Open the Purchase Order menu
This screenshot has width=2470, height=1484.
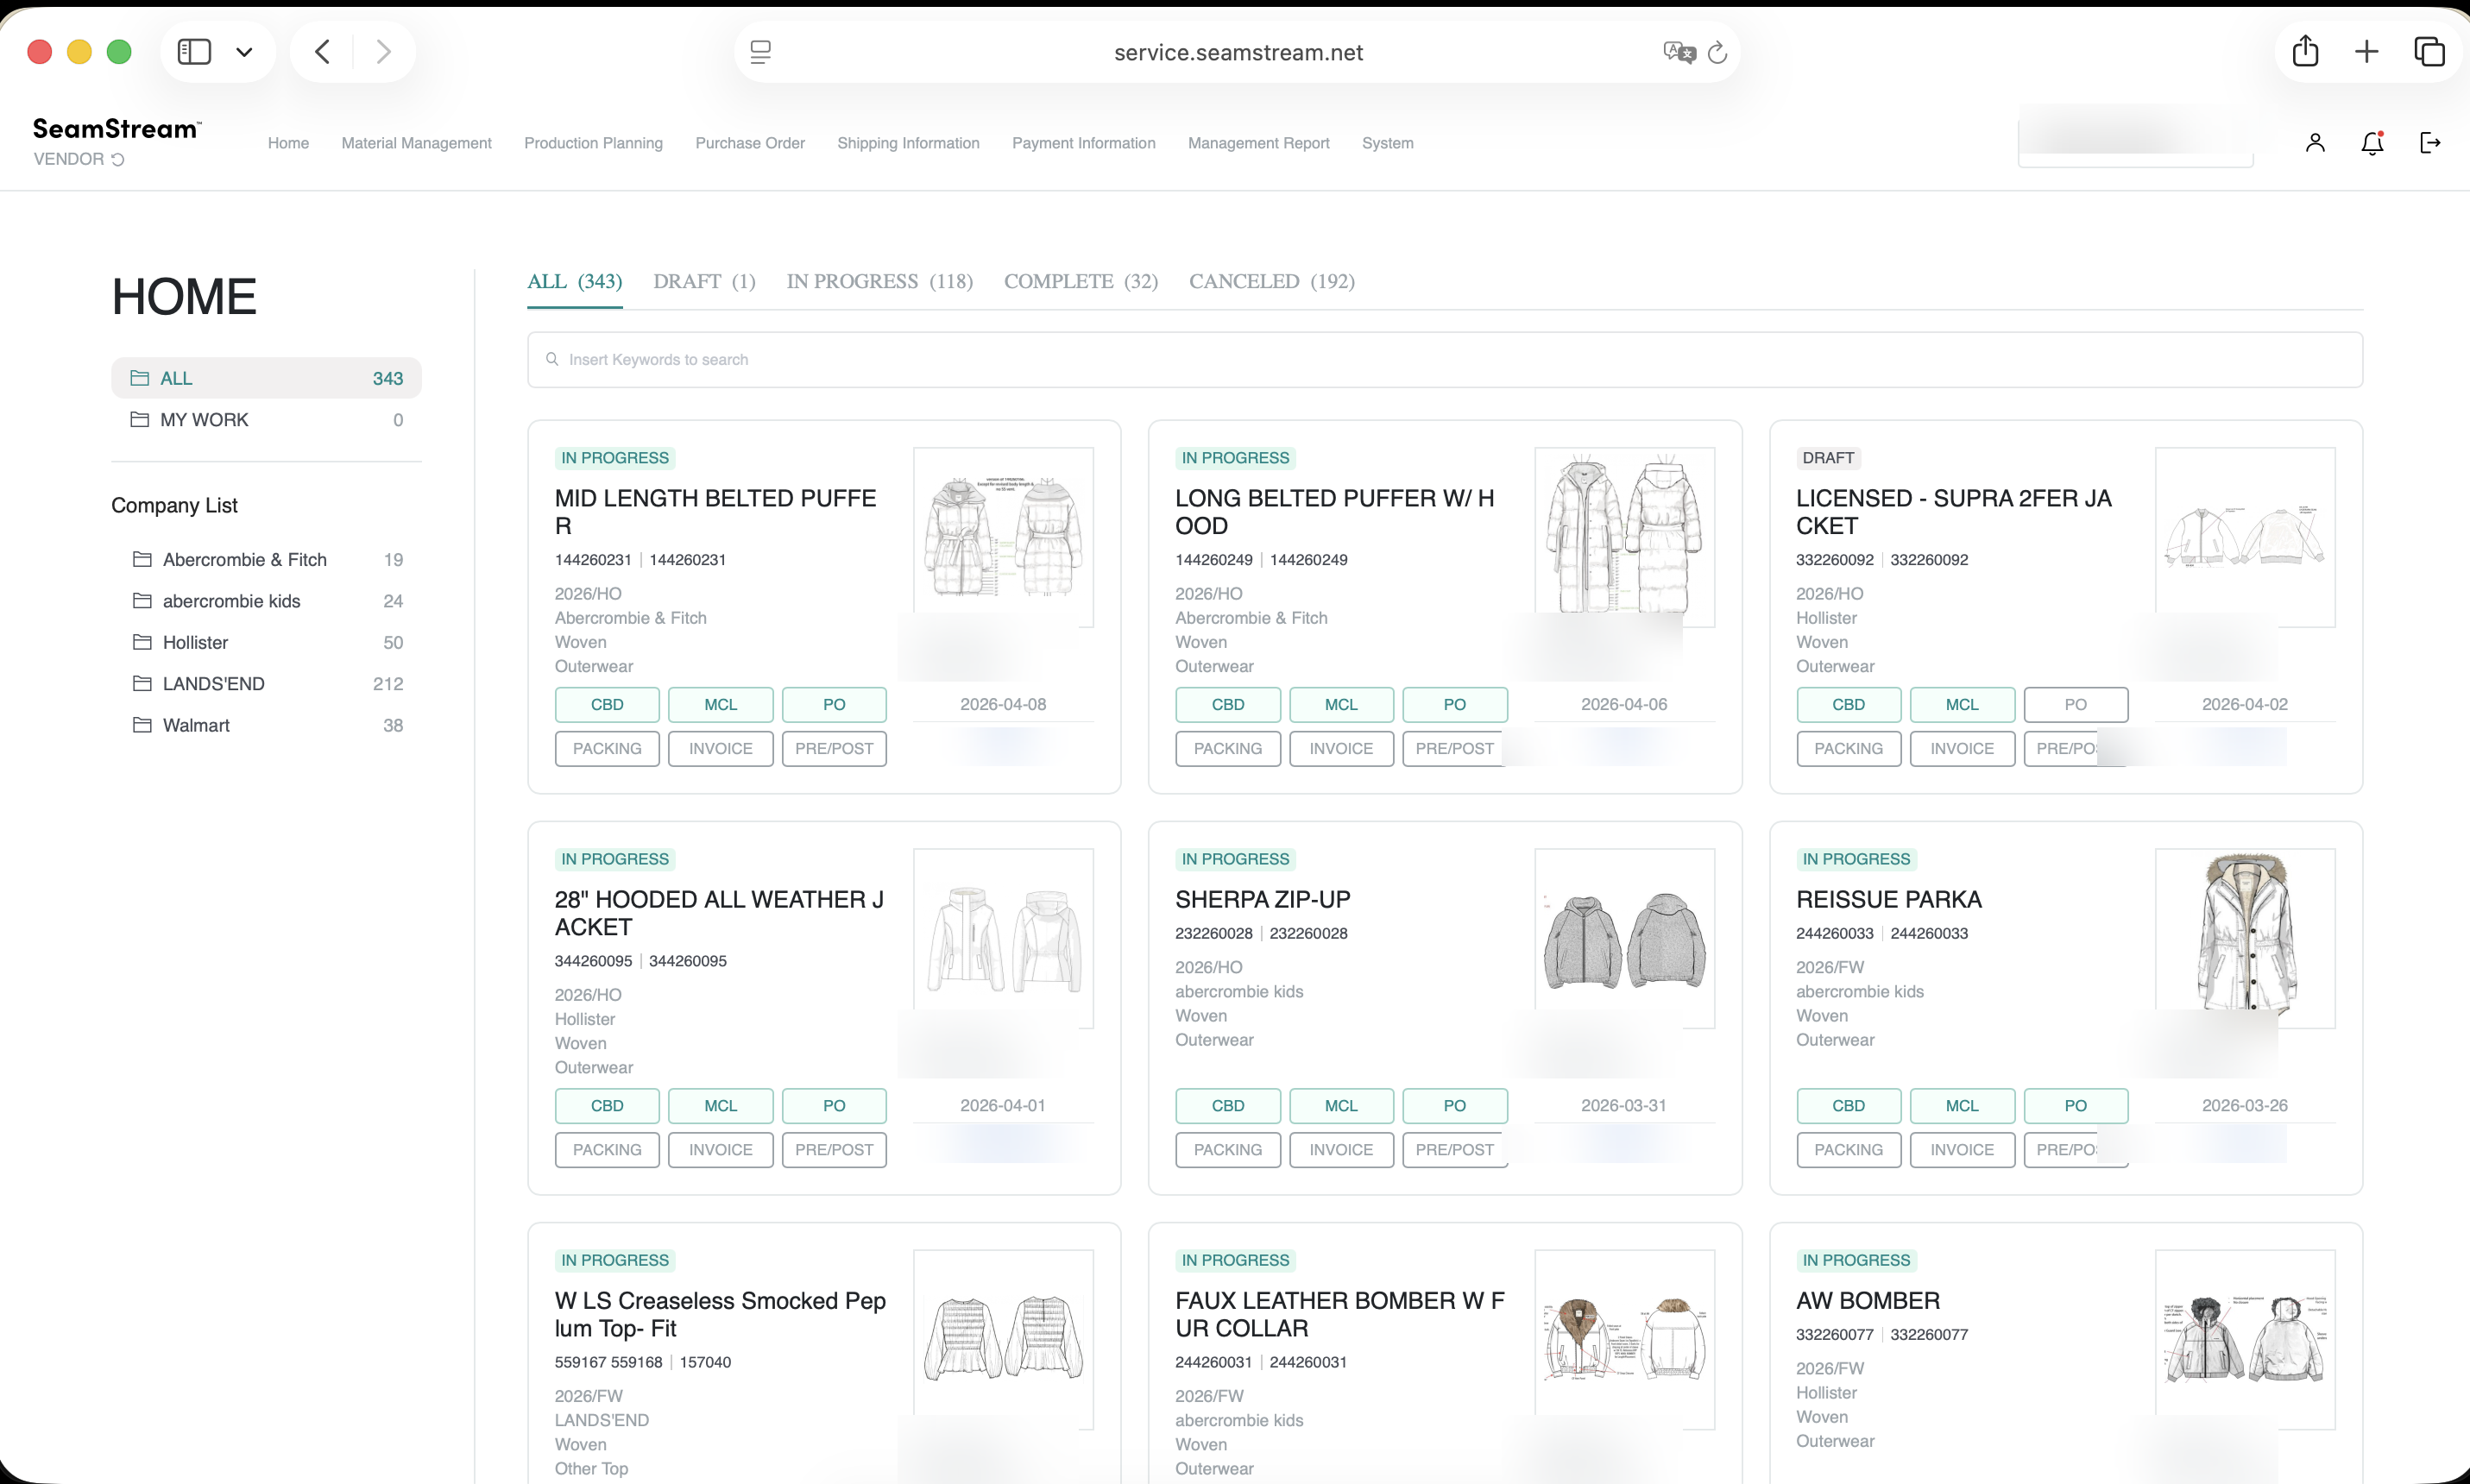[x=750, y=143]
